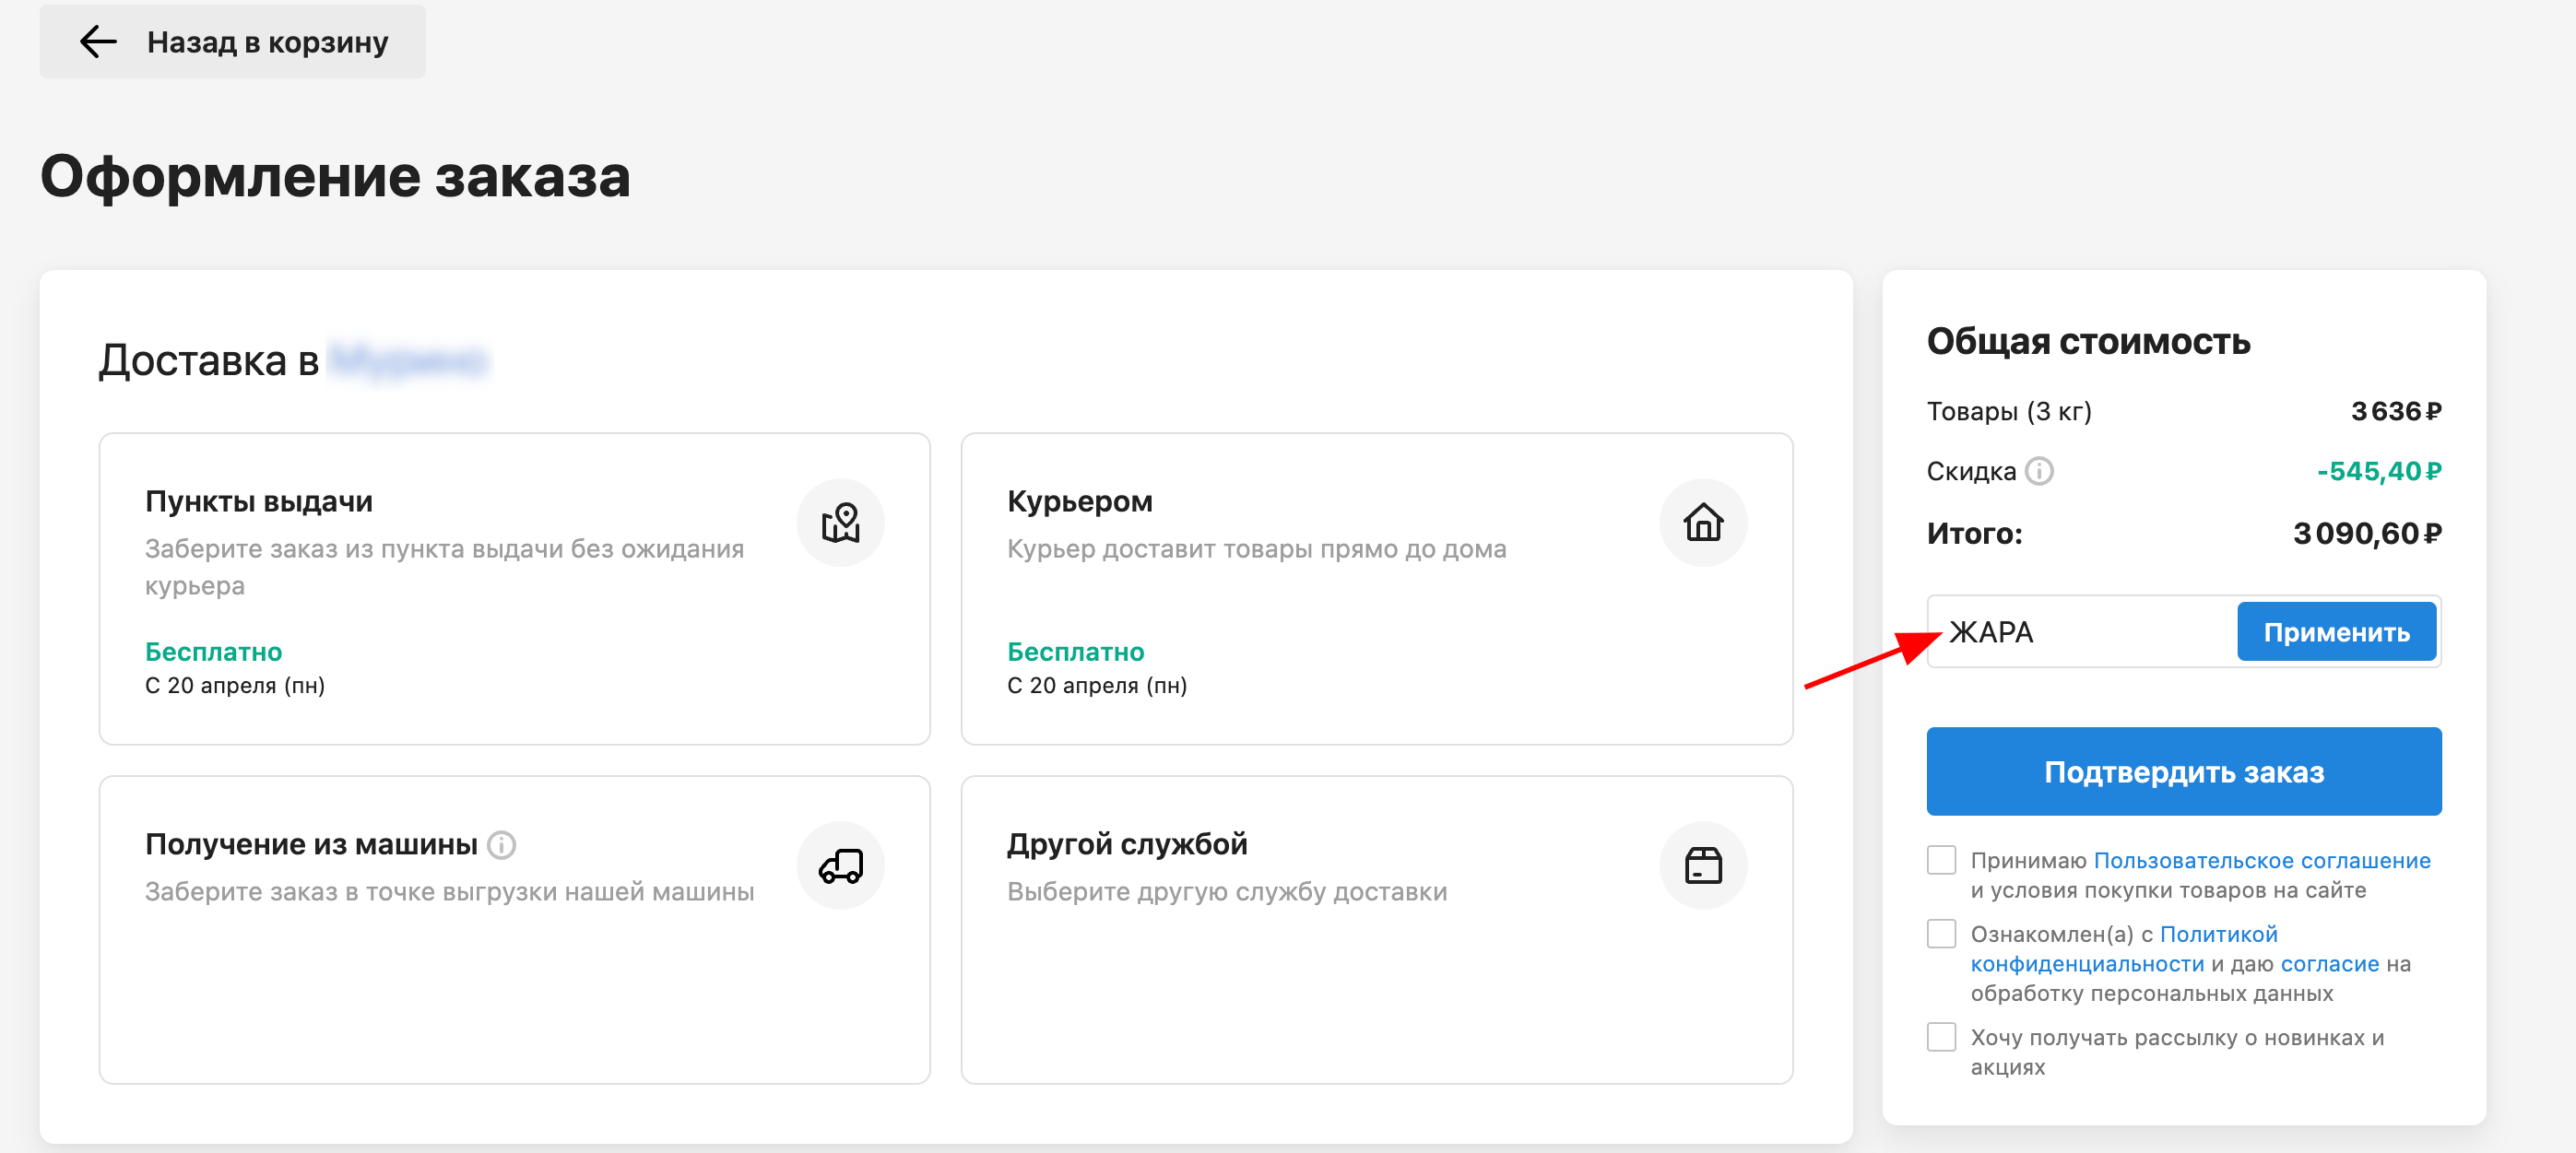Click the pickup point map pin icon
The height and width of the screenshot is (1153, 2576).
click(840, 522)
